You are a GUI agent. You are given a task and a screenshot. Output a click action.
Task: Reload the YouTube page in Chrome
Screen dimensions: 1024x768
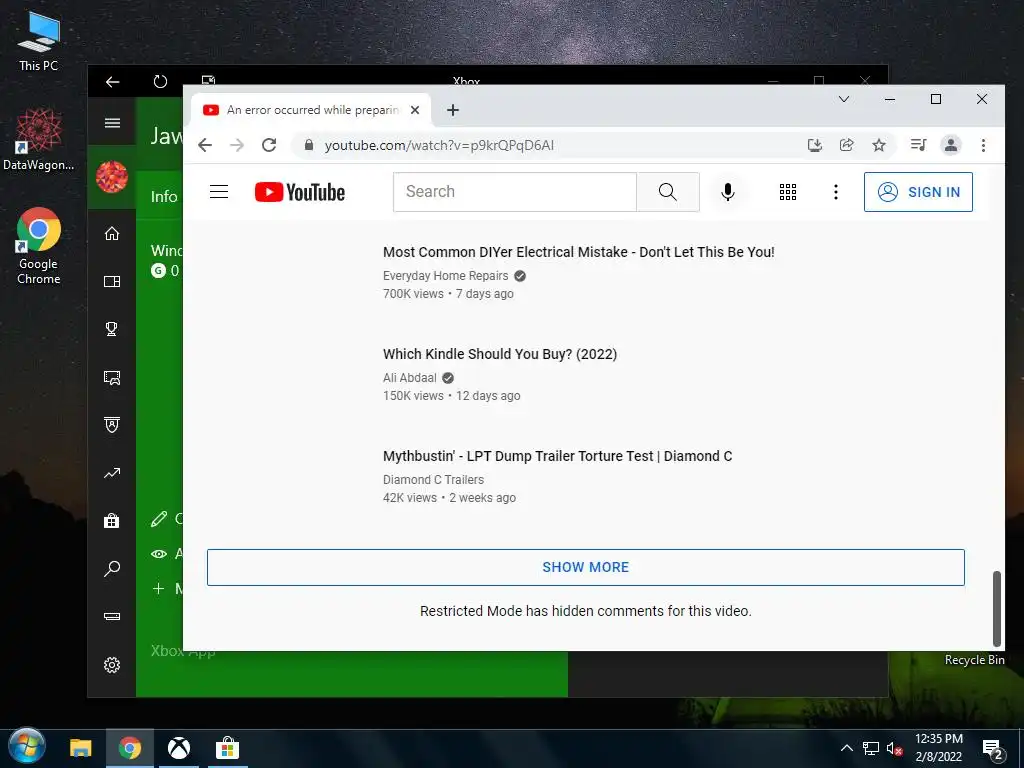point(269,145)
